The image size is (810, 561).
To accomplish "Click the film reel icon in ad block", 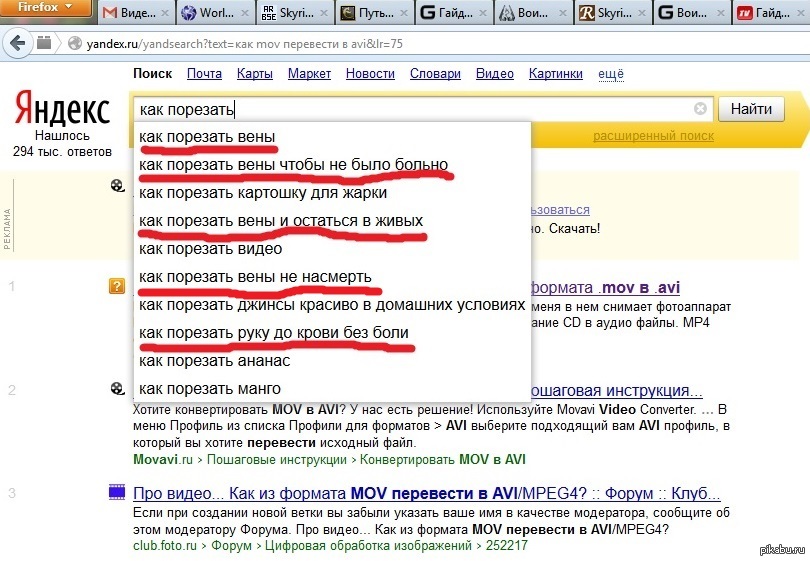I will 118,185.
